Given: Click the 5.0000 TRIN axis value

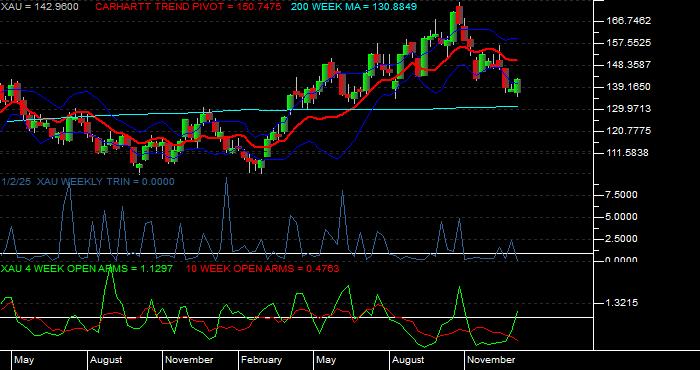Looking at the screenshot, I should [x=621, y=217].
